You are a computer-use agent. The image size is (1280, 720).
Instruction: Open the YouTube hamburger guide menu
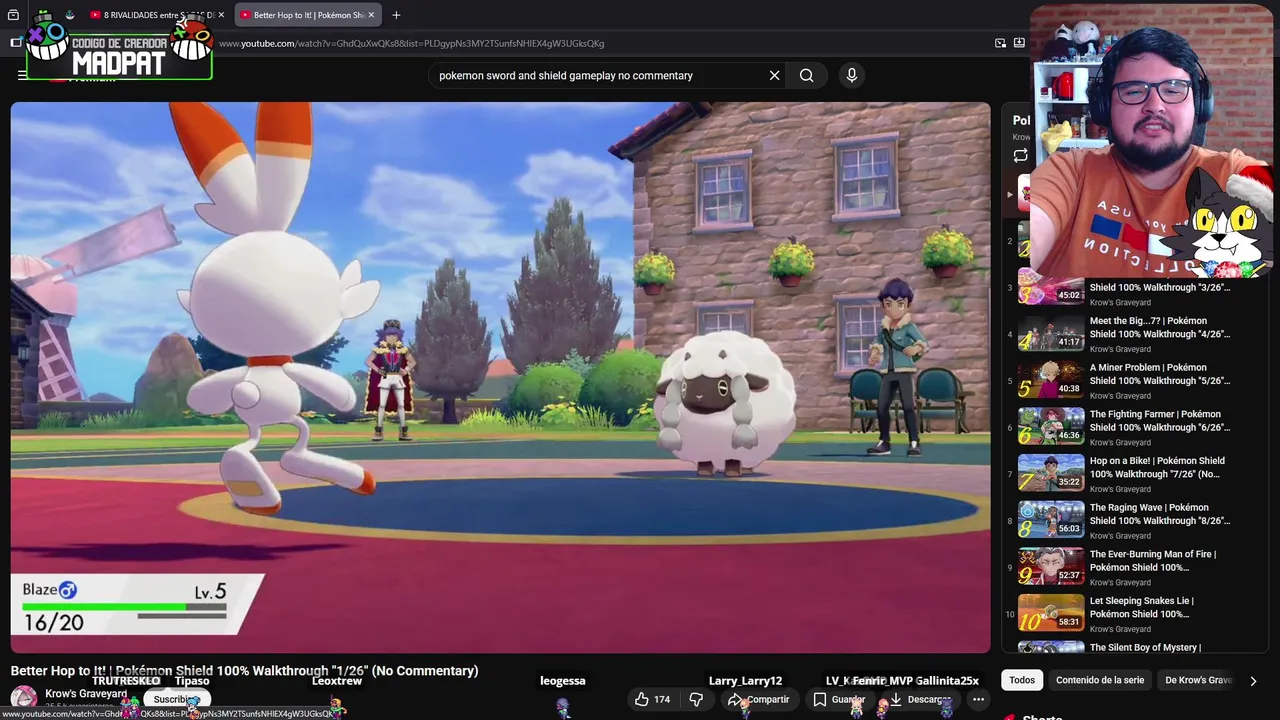[x=22, y=75]
